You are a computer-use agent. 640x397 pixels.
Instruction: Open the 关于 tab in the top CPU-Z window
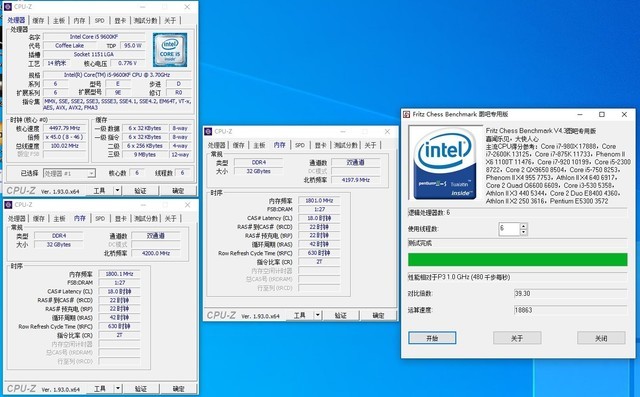(170, 20)
